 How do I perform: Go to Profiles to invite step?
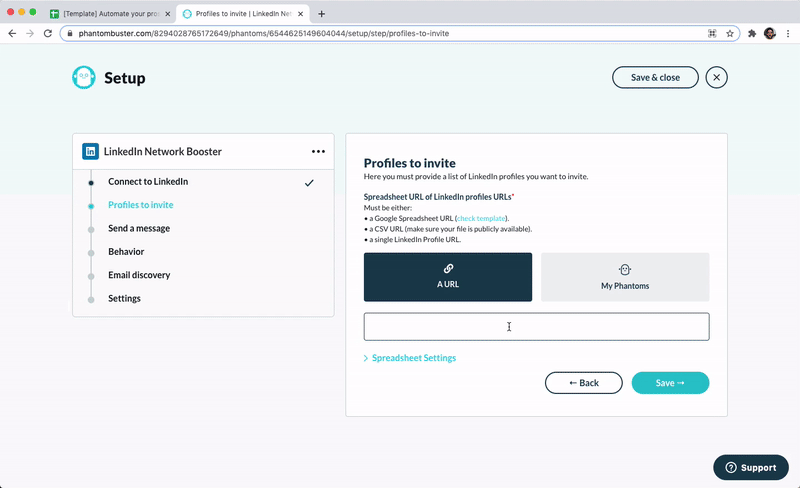(x=141, y=205)
